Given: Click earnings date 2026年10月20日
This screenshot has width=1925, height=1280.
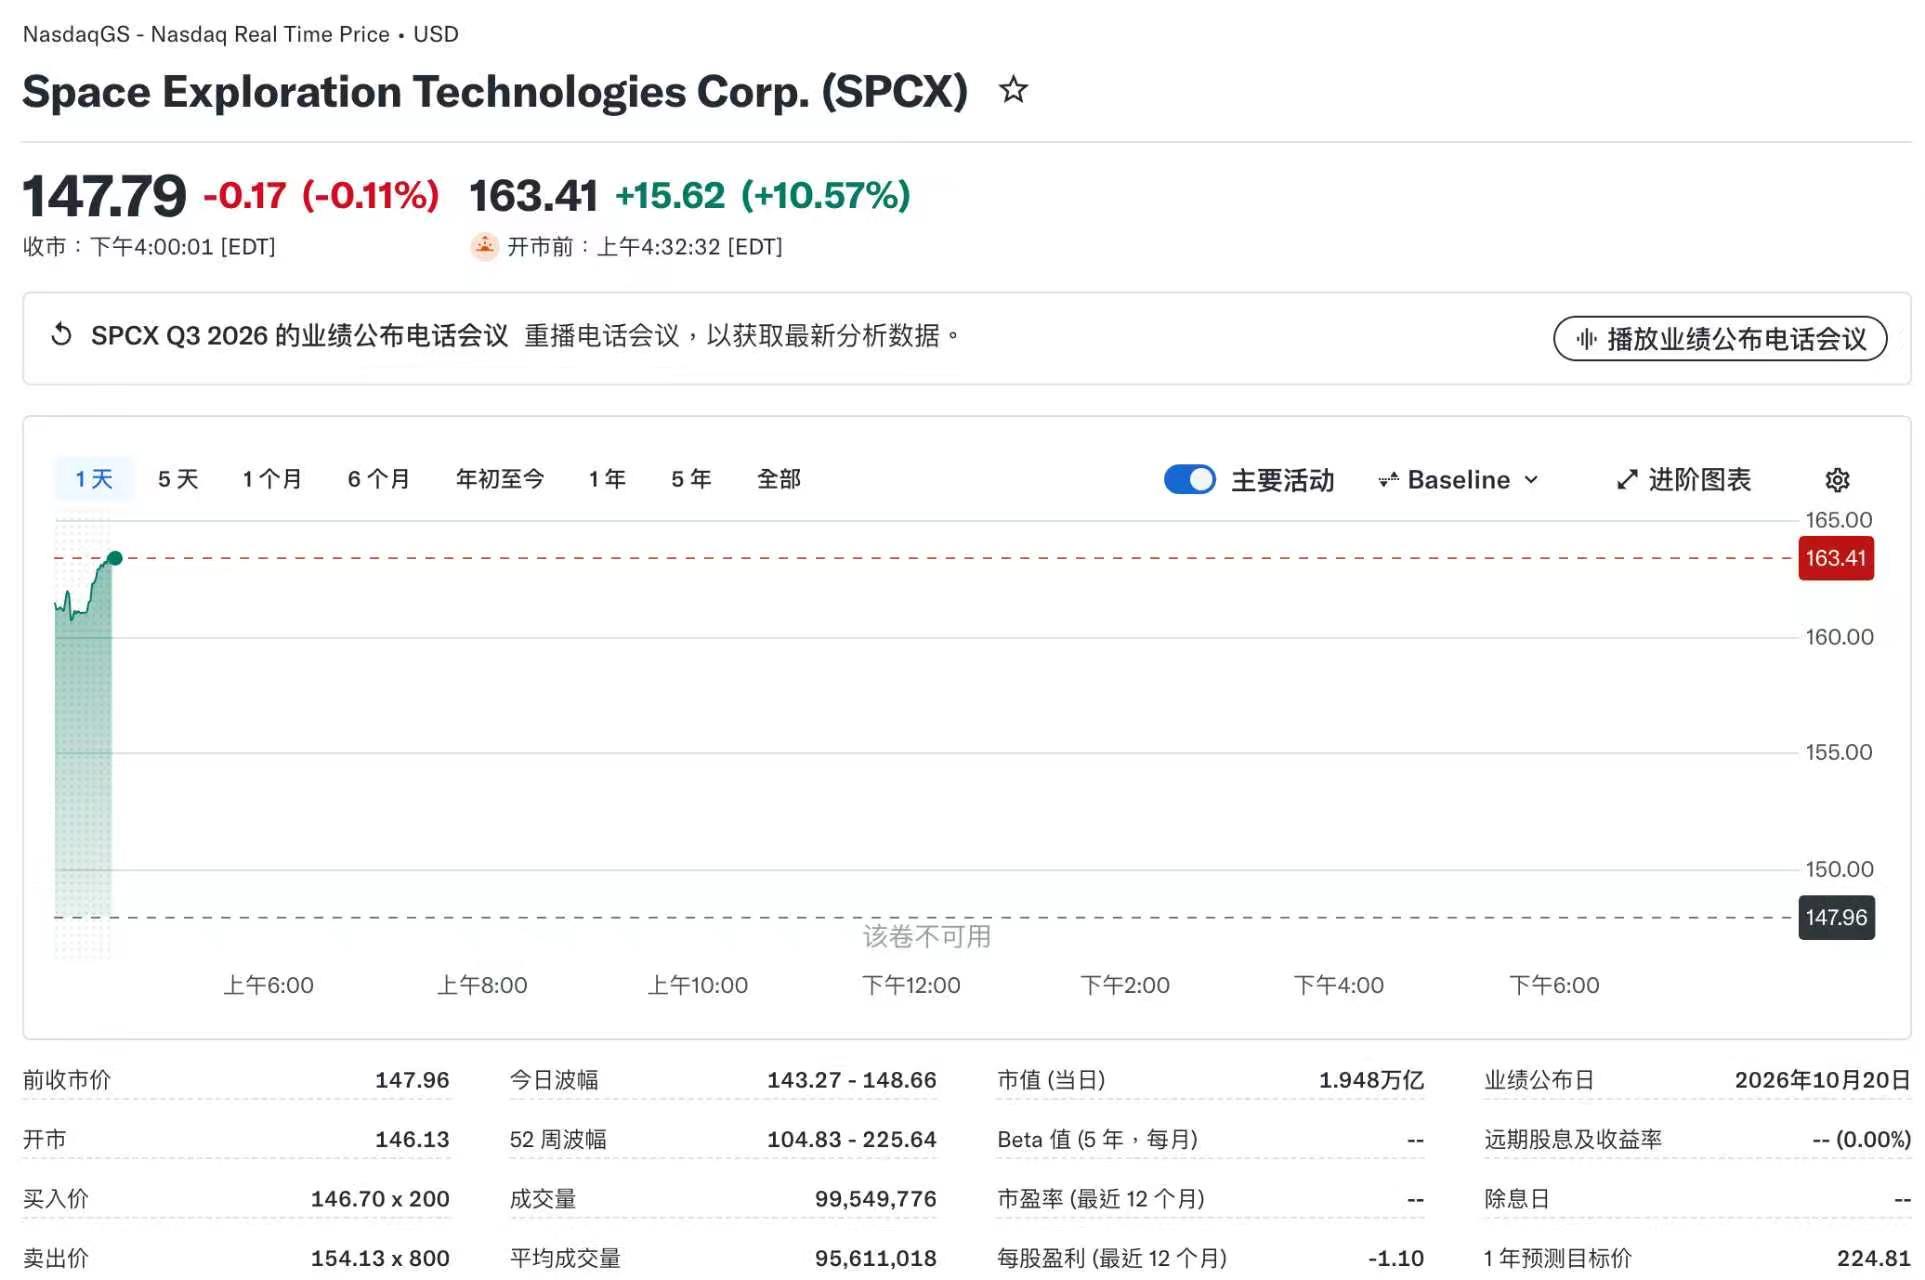Looking at the screenshot, I should (1822, 1080).
